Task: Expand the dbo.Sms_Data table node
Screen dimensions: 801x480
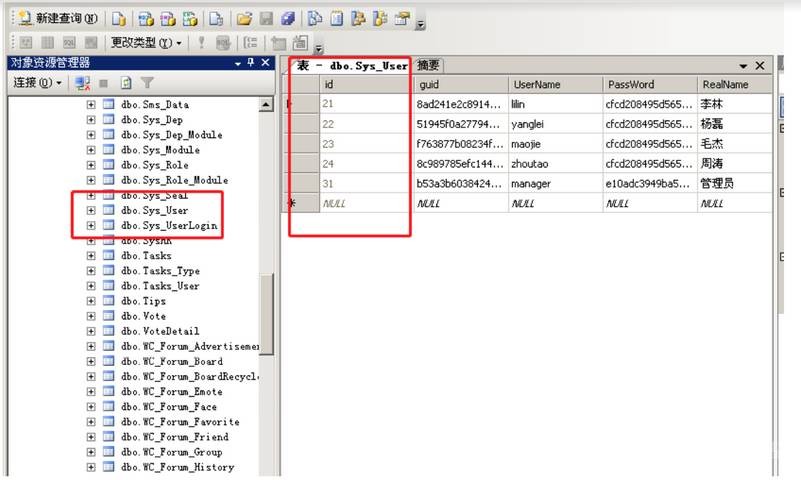Action: pyautogui.click(x=91, y=105)
